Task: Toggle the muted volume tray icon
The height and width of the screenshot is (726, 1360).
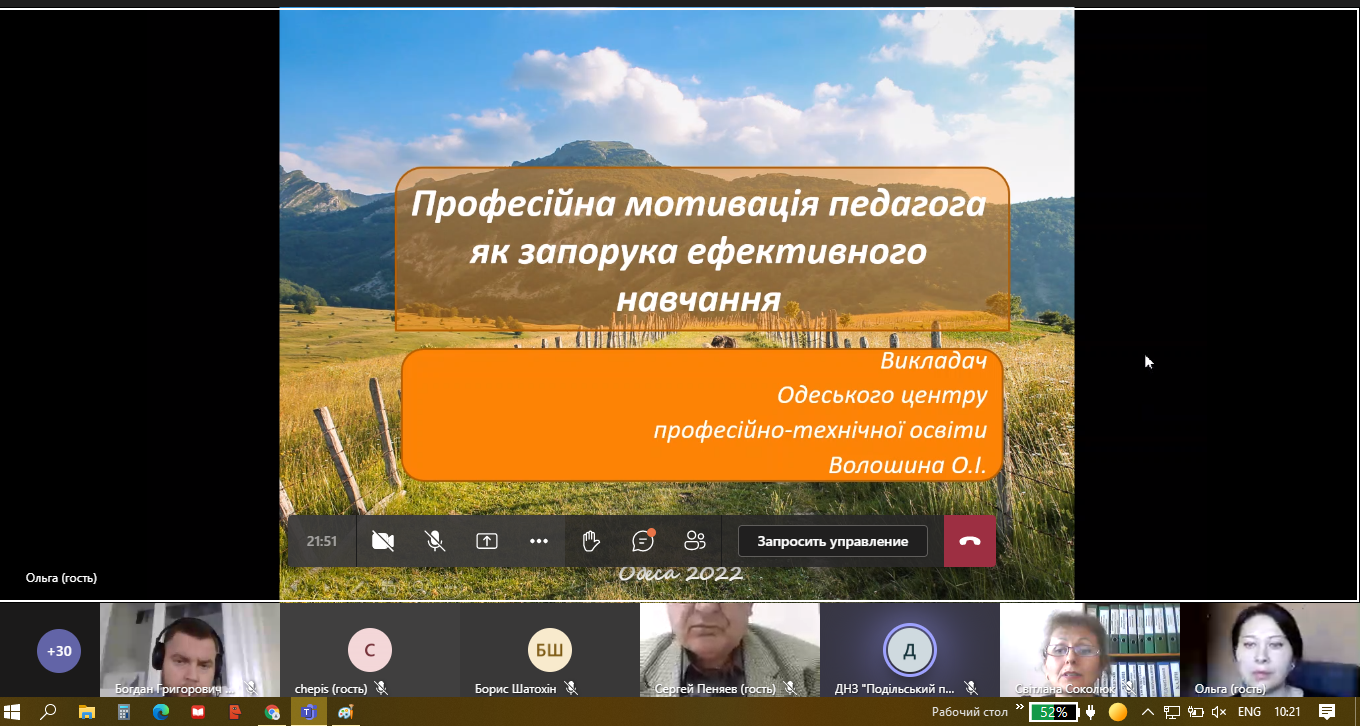Action: click(1218, 712)
